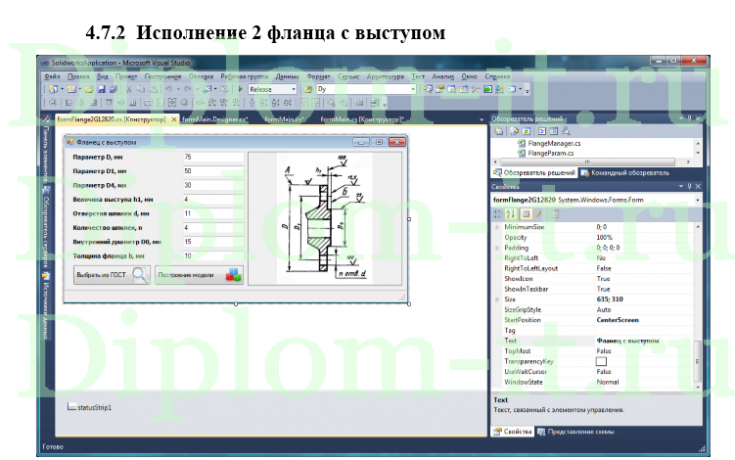735x460 pixels.
Task: Click the Толщина фланца b input field
Action: (213, 256)
